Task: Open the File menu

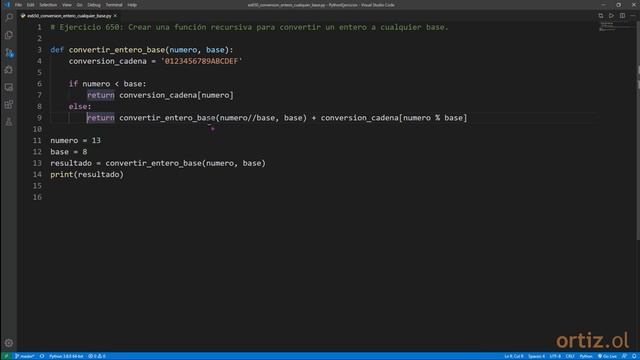Action: pos(18,5)
